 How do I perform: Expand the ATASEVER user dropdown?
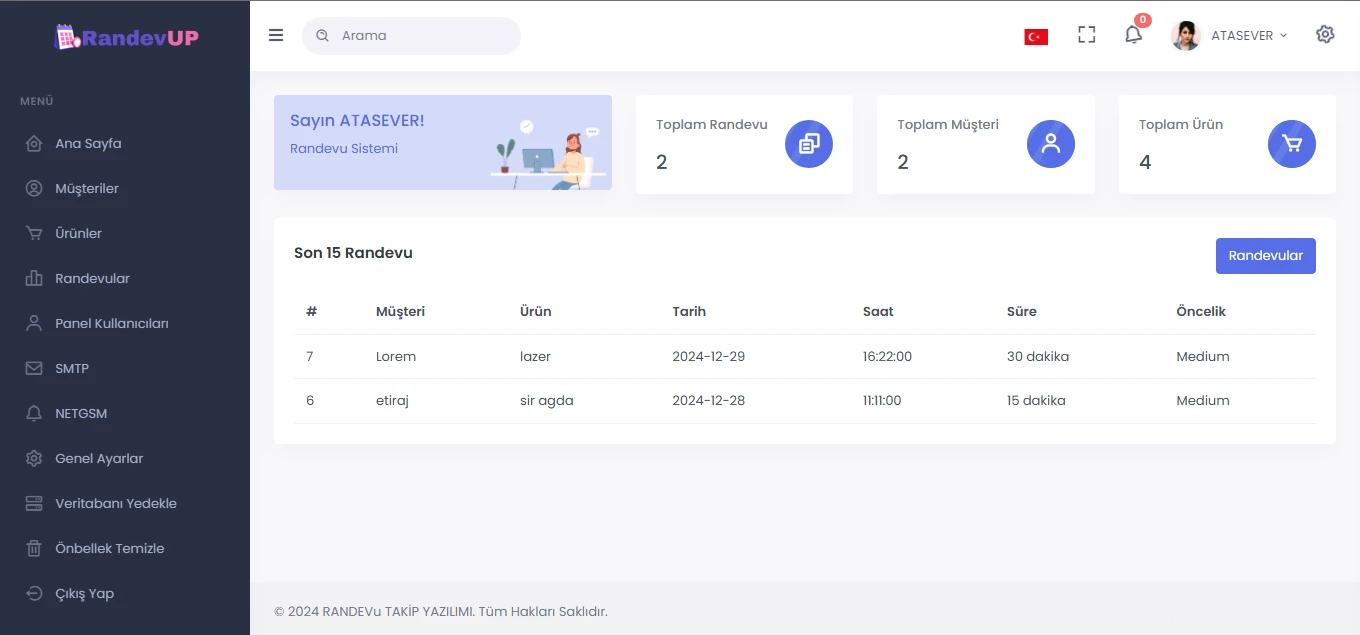pyautogui.click(x=1248, y=35)
